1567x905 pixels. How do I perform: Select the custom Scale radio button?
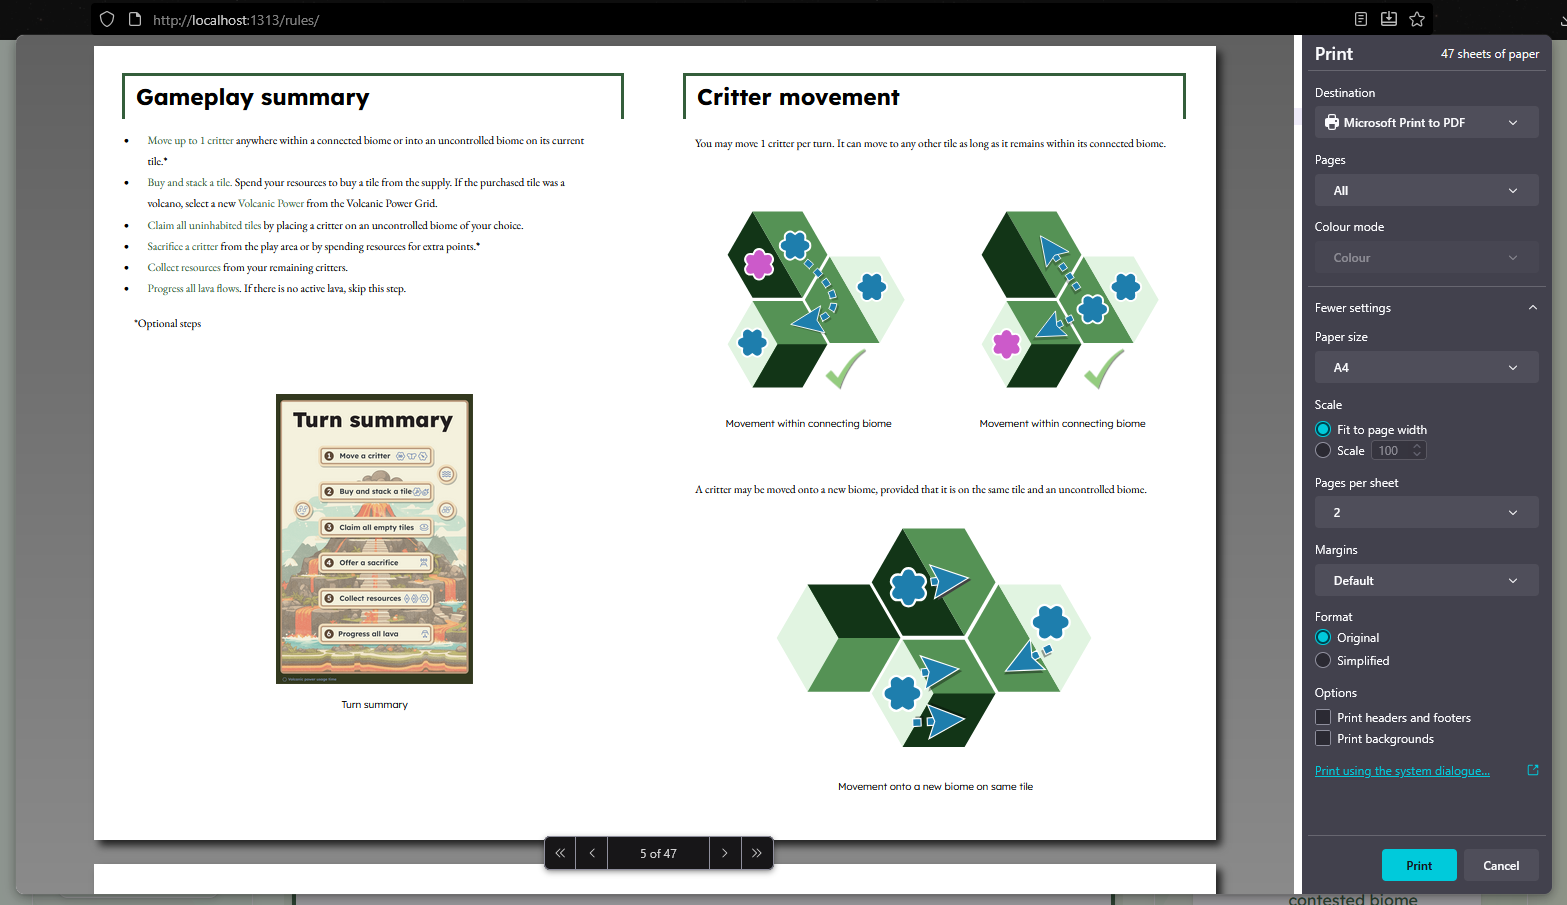pyautogui.click(x=1323, y=451)
